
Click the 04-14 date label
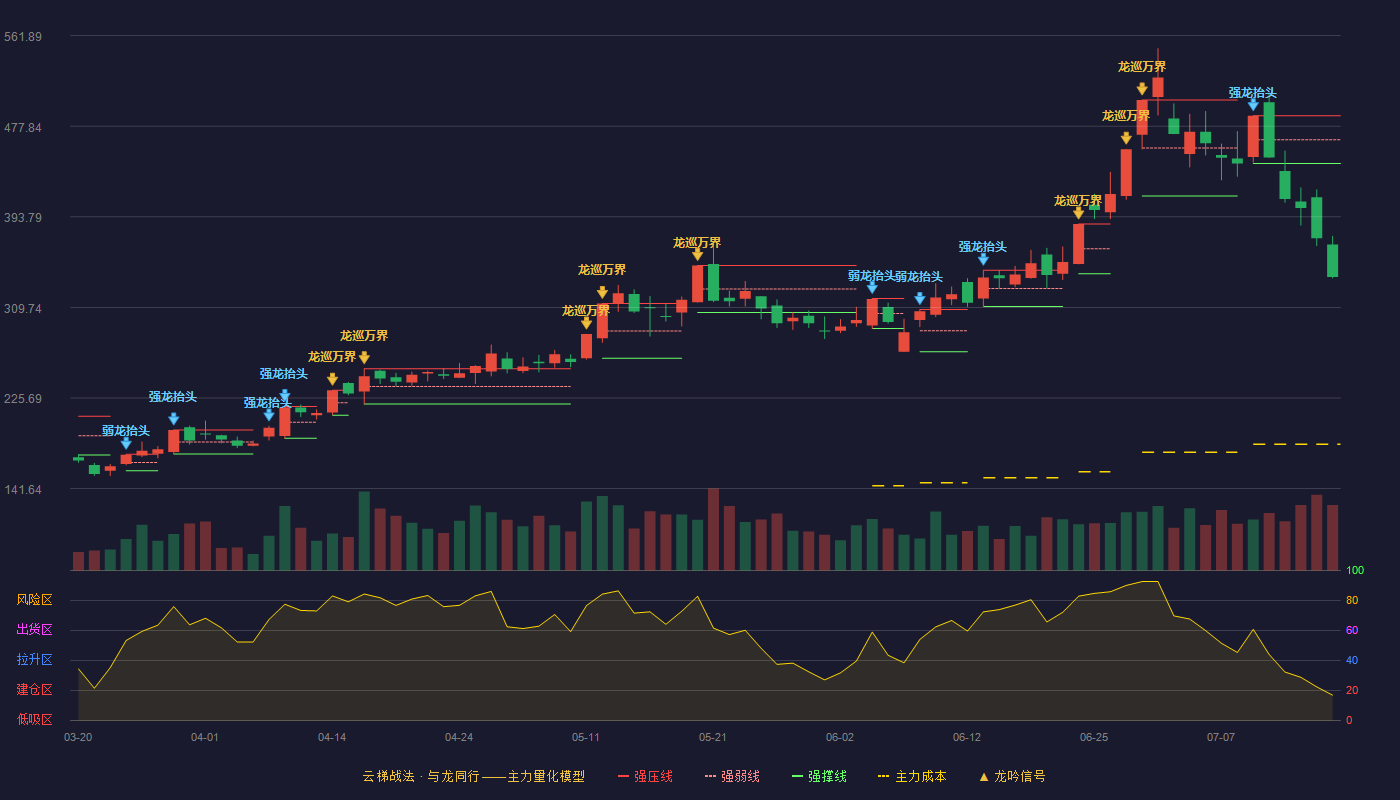(332, 737)
